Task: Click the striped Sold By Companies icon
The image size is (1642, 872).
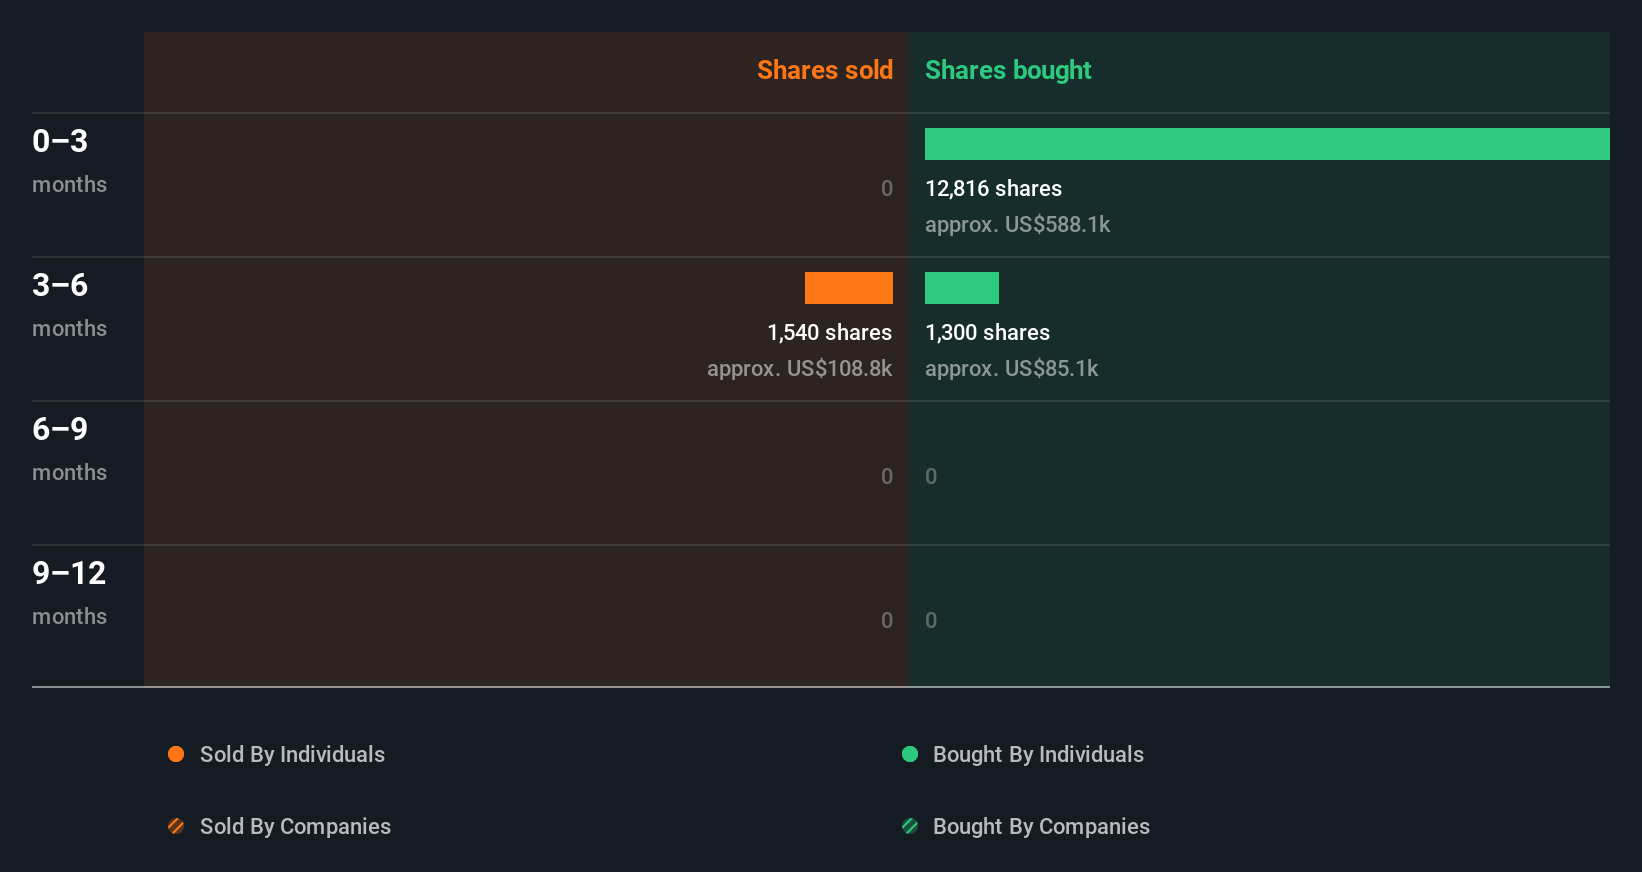Action: (176, 826)
